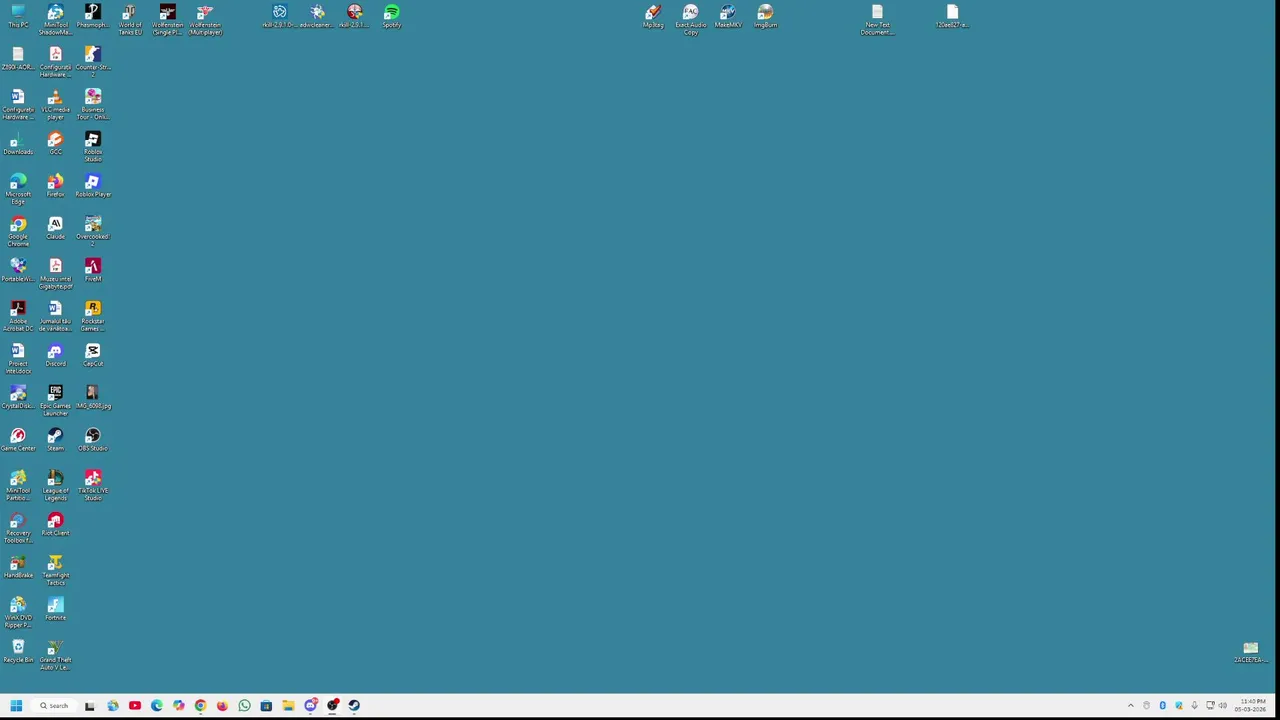Open WinX DVD Ripper shortcut
1280x720 pixels.
[x=17, y=612]
